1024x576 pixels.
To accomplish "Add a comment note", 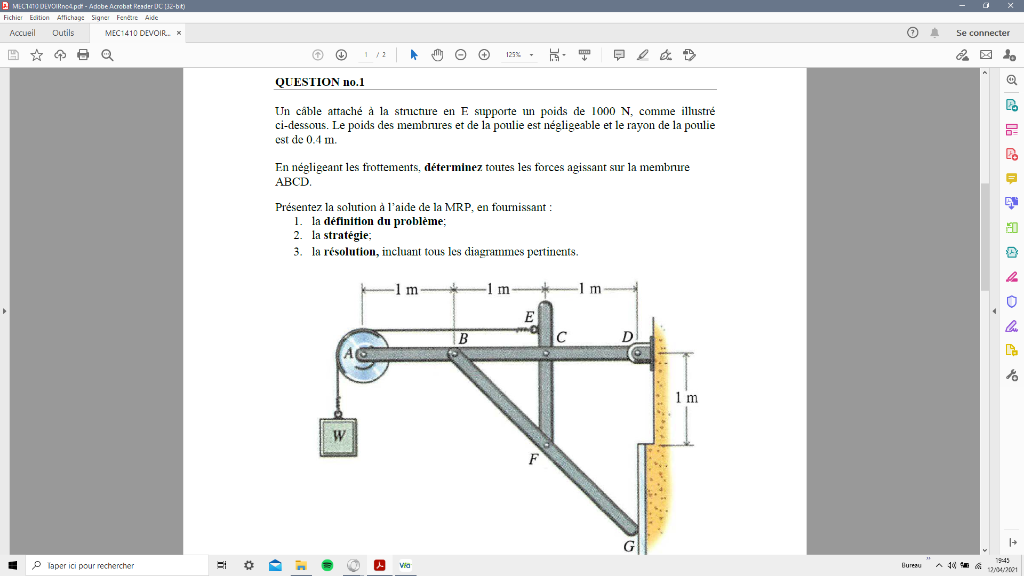I will click(619, 55).
